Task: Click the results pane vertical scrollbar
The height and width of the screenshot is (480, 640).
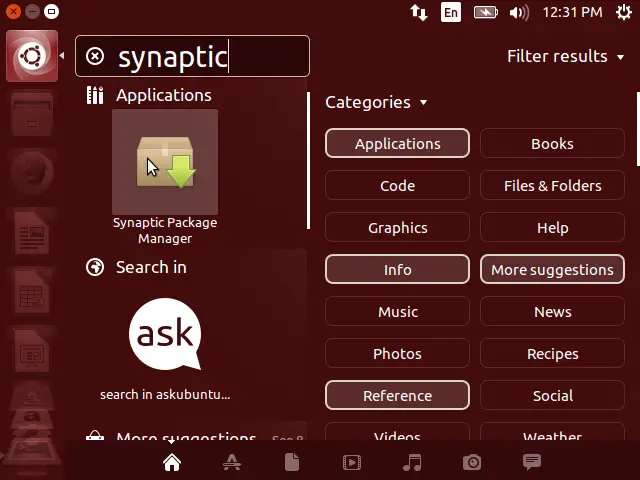Action: tap(309, 160)
